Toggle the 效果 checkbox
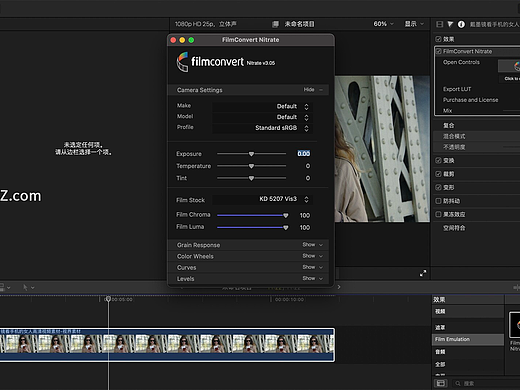Screen dimensions: 520x390 click(x=438, y=39)
